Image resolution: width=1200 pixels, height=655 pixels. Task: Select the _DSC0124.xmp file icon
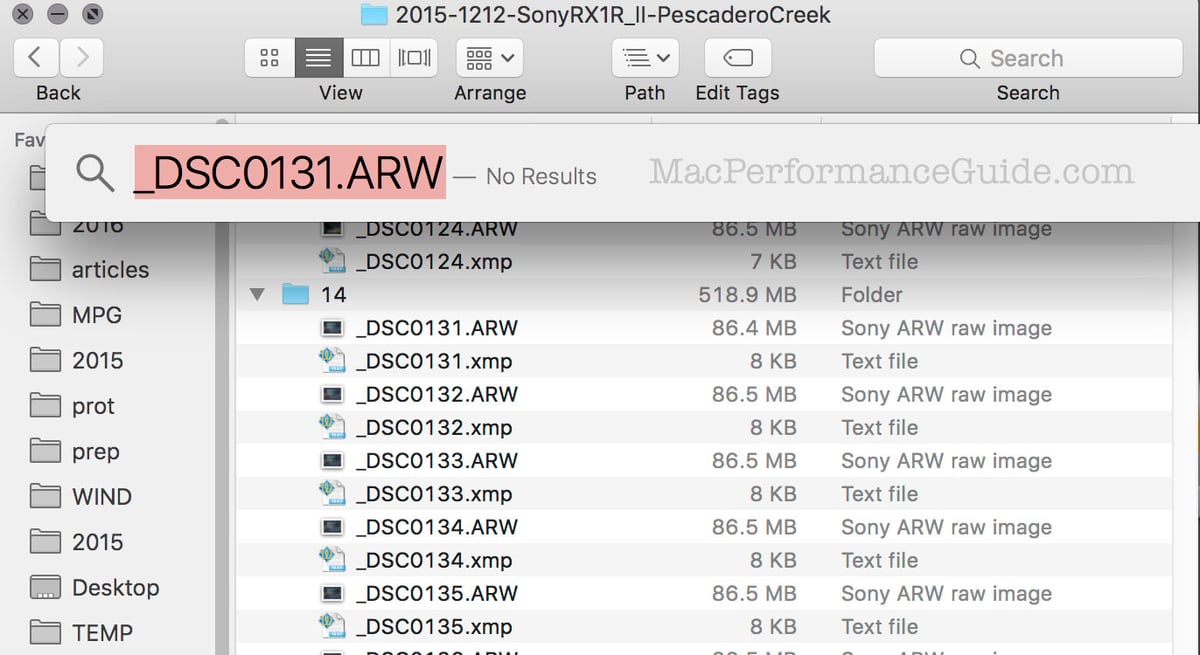coord(332,261)
